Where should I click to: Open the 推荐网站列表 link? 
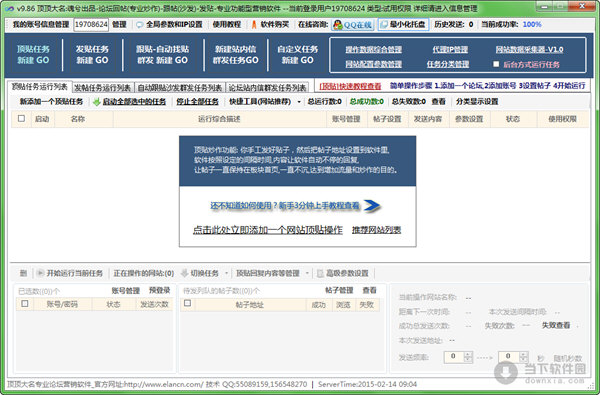(x=377, y=230)
